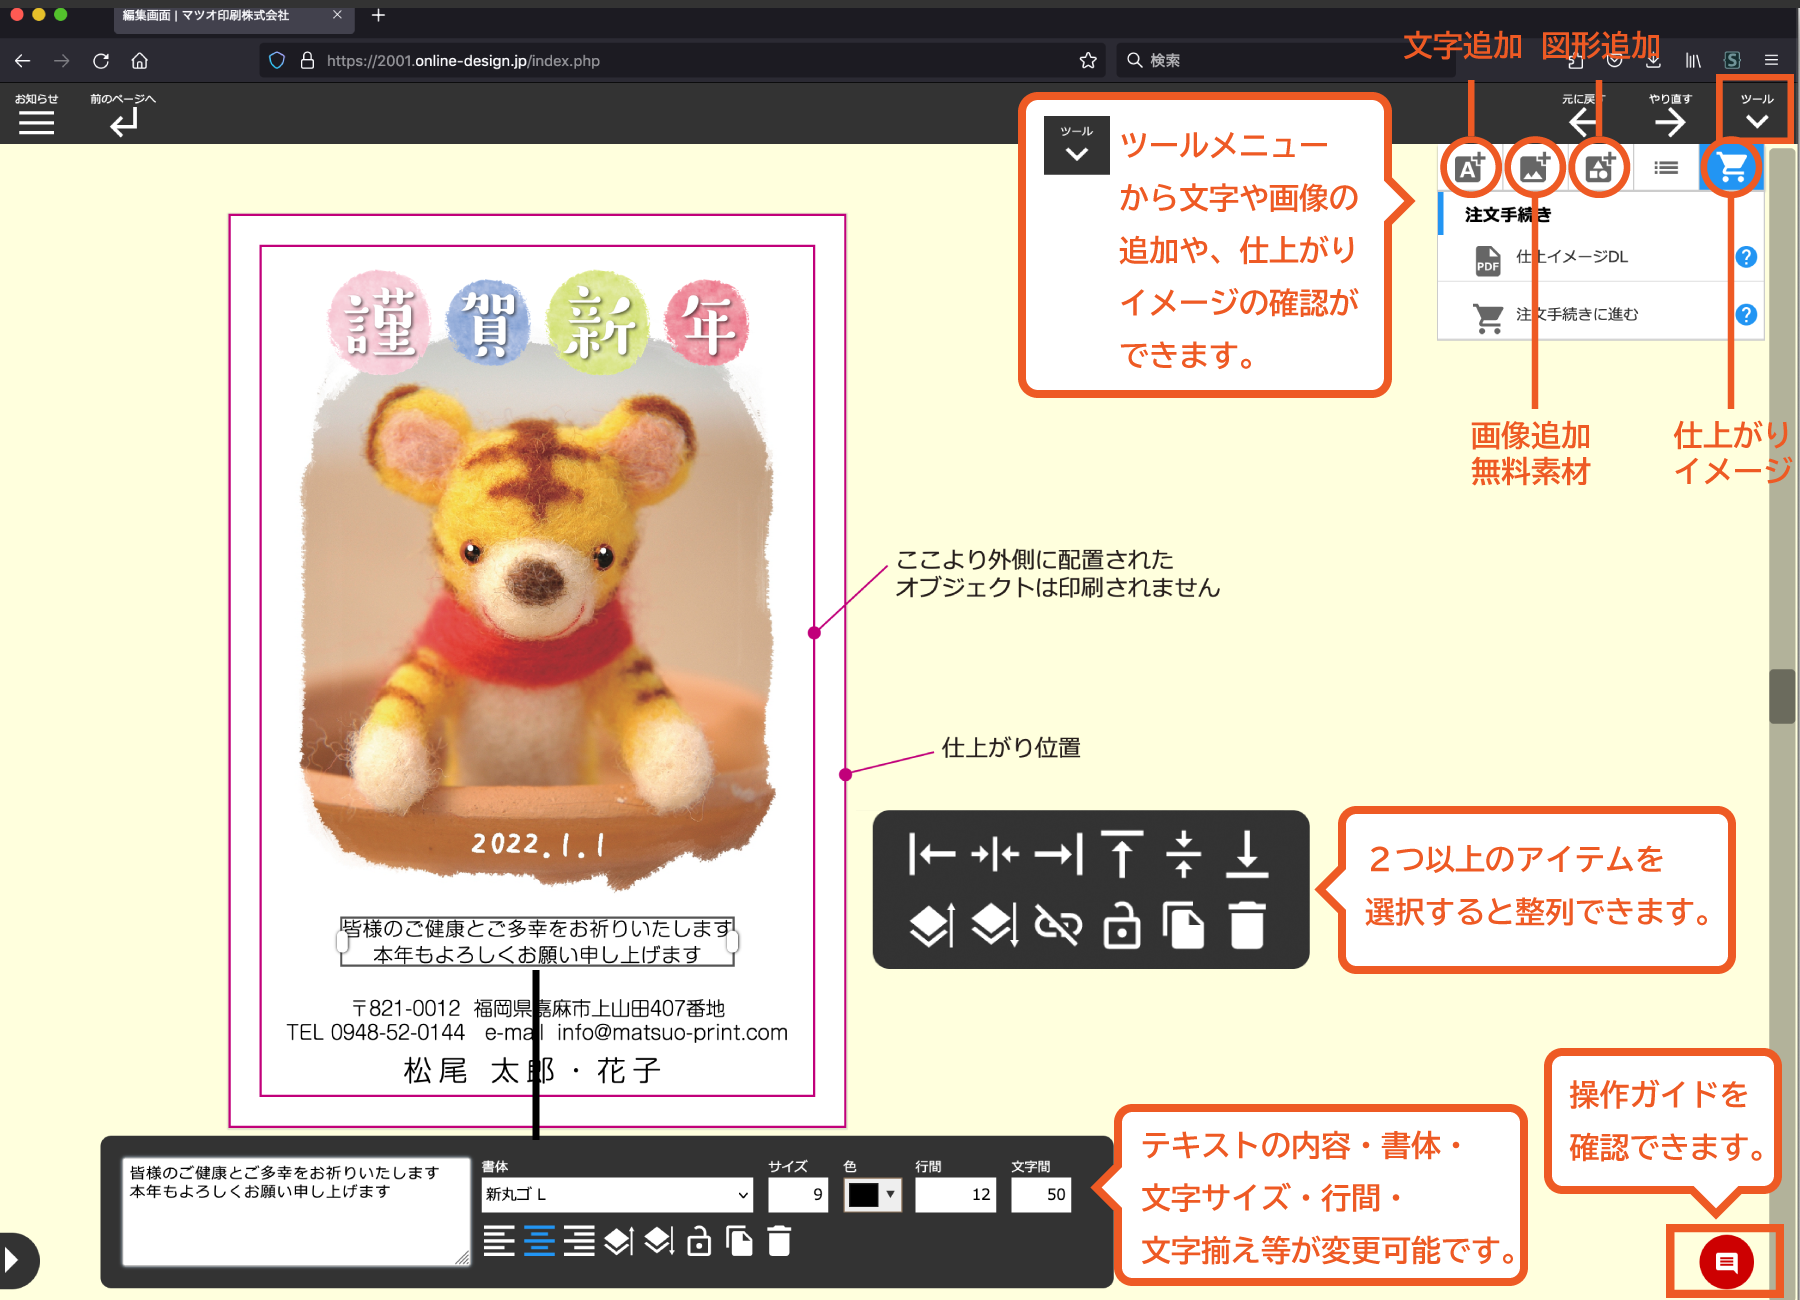Bookmark the page with the star icon
The image size is (1800, 1300).
click(x=1088, y=60)
